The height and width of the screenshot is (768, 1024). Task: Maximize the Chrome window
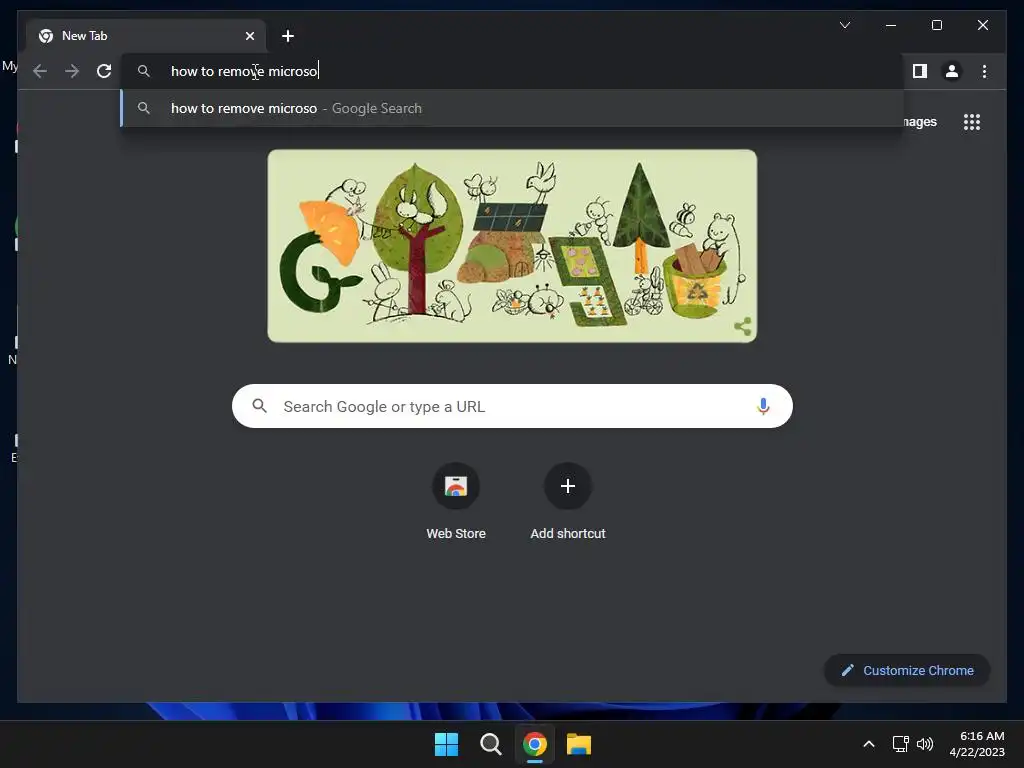pos(936,25)
